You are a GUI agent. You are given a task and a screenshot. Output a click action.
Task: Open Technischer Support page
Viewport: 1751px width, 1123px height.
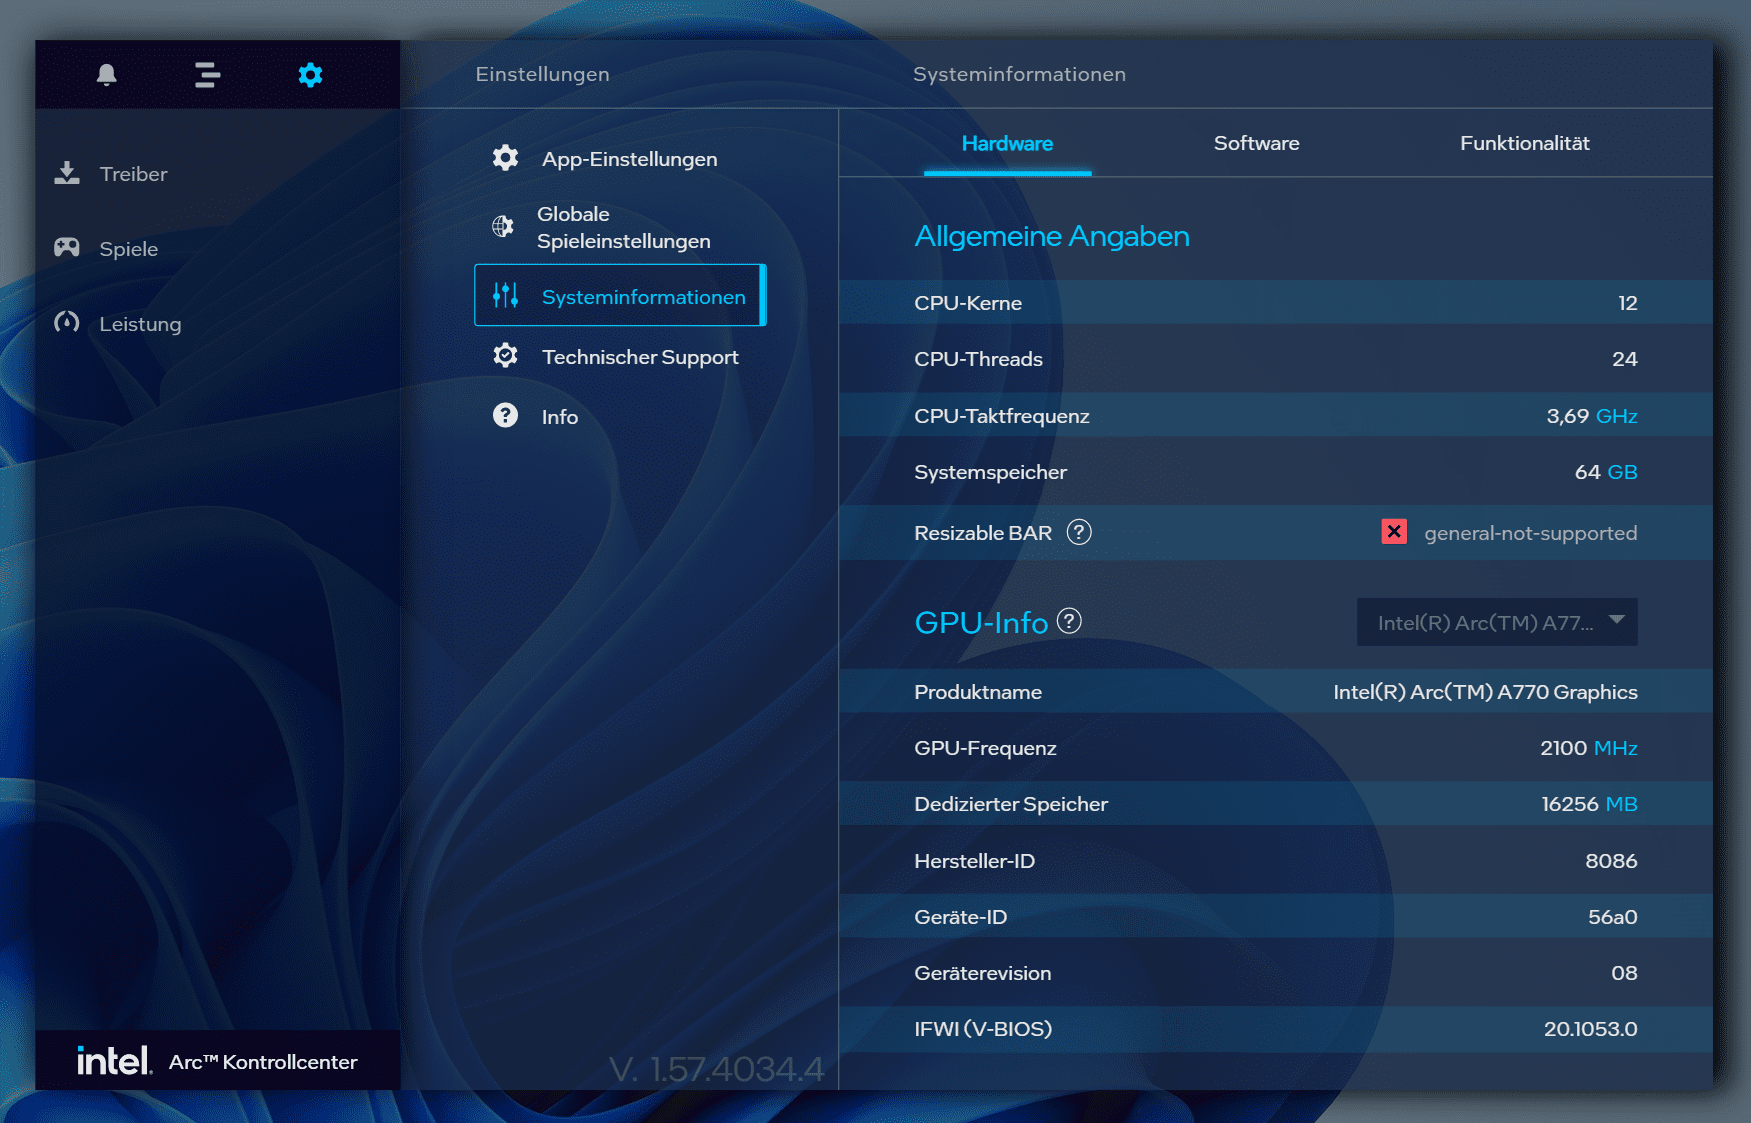tap(640, 357)
